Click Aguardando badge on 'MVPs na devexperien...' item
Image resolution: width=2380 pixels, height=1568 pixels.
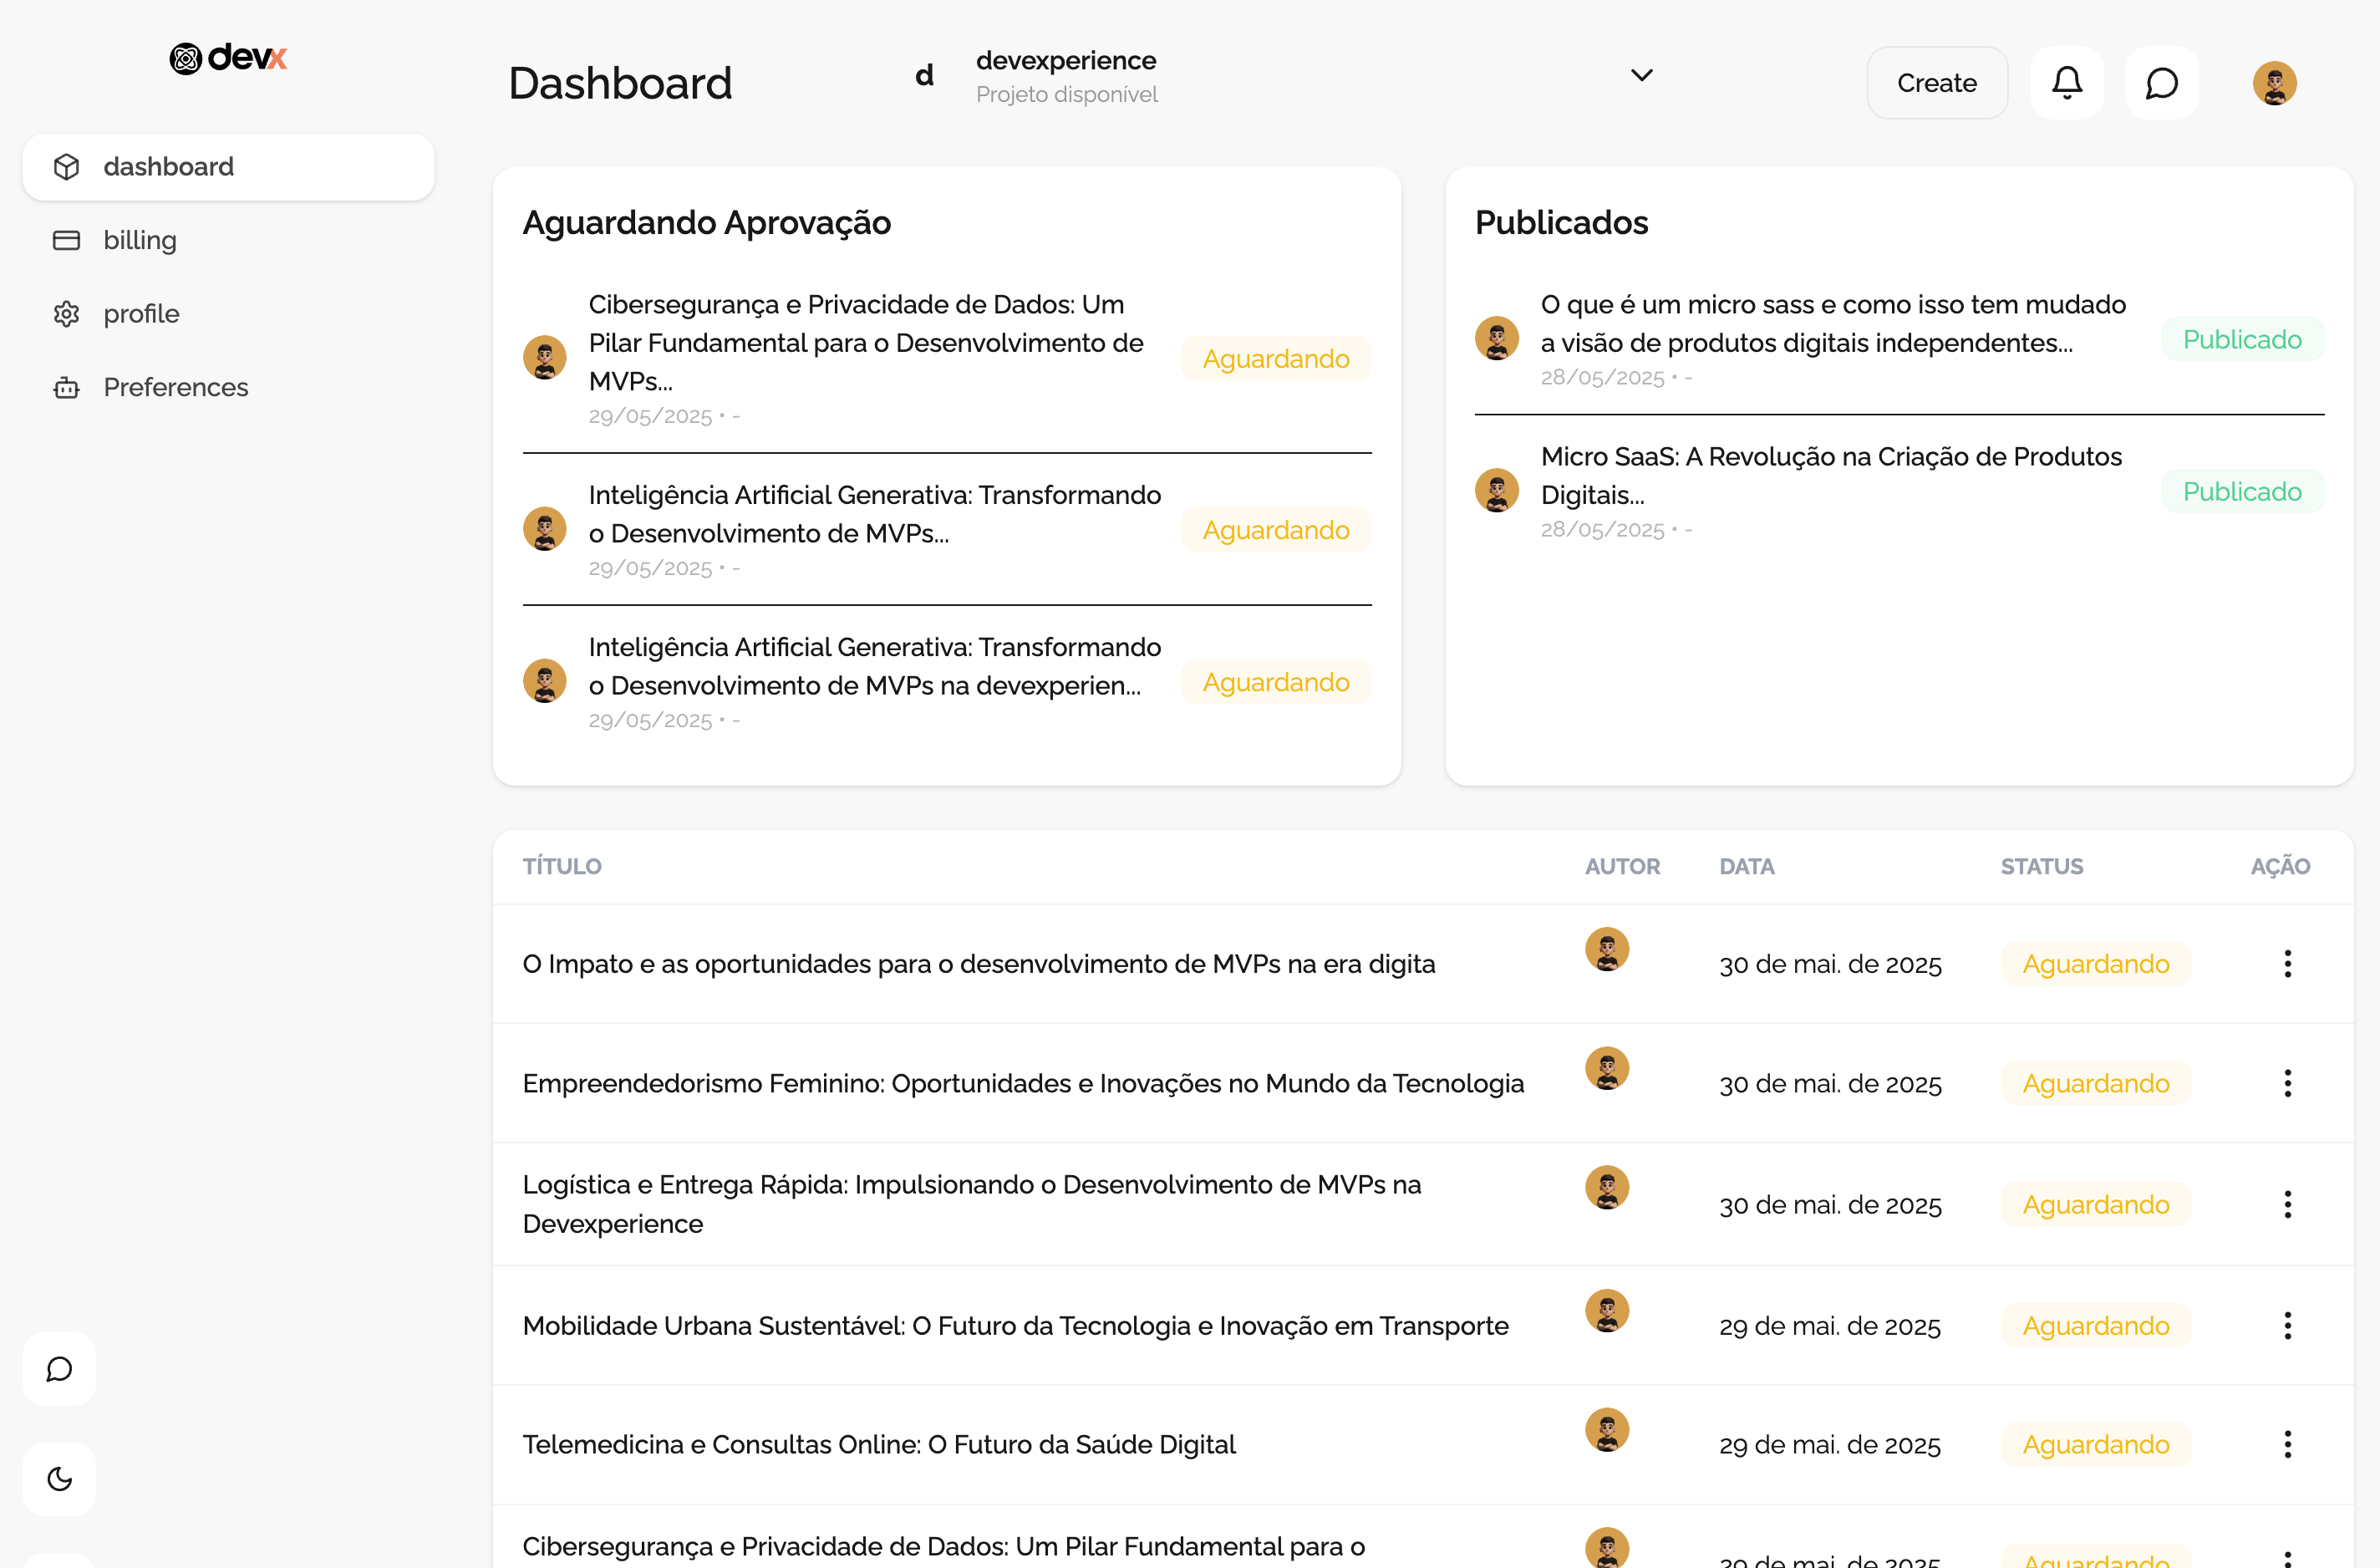(x=1276, y=682)
